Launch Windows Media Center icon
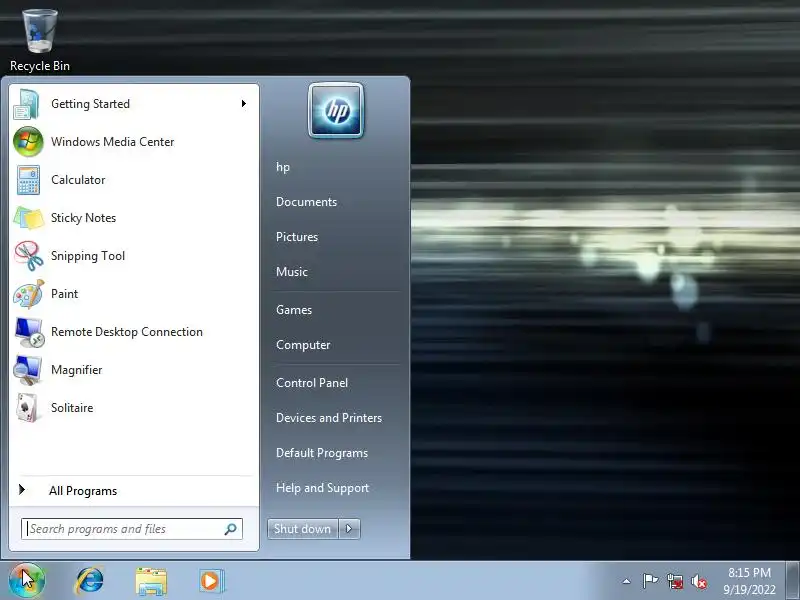 [x=28, y=142]
